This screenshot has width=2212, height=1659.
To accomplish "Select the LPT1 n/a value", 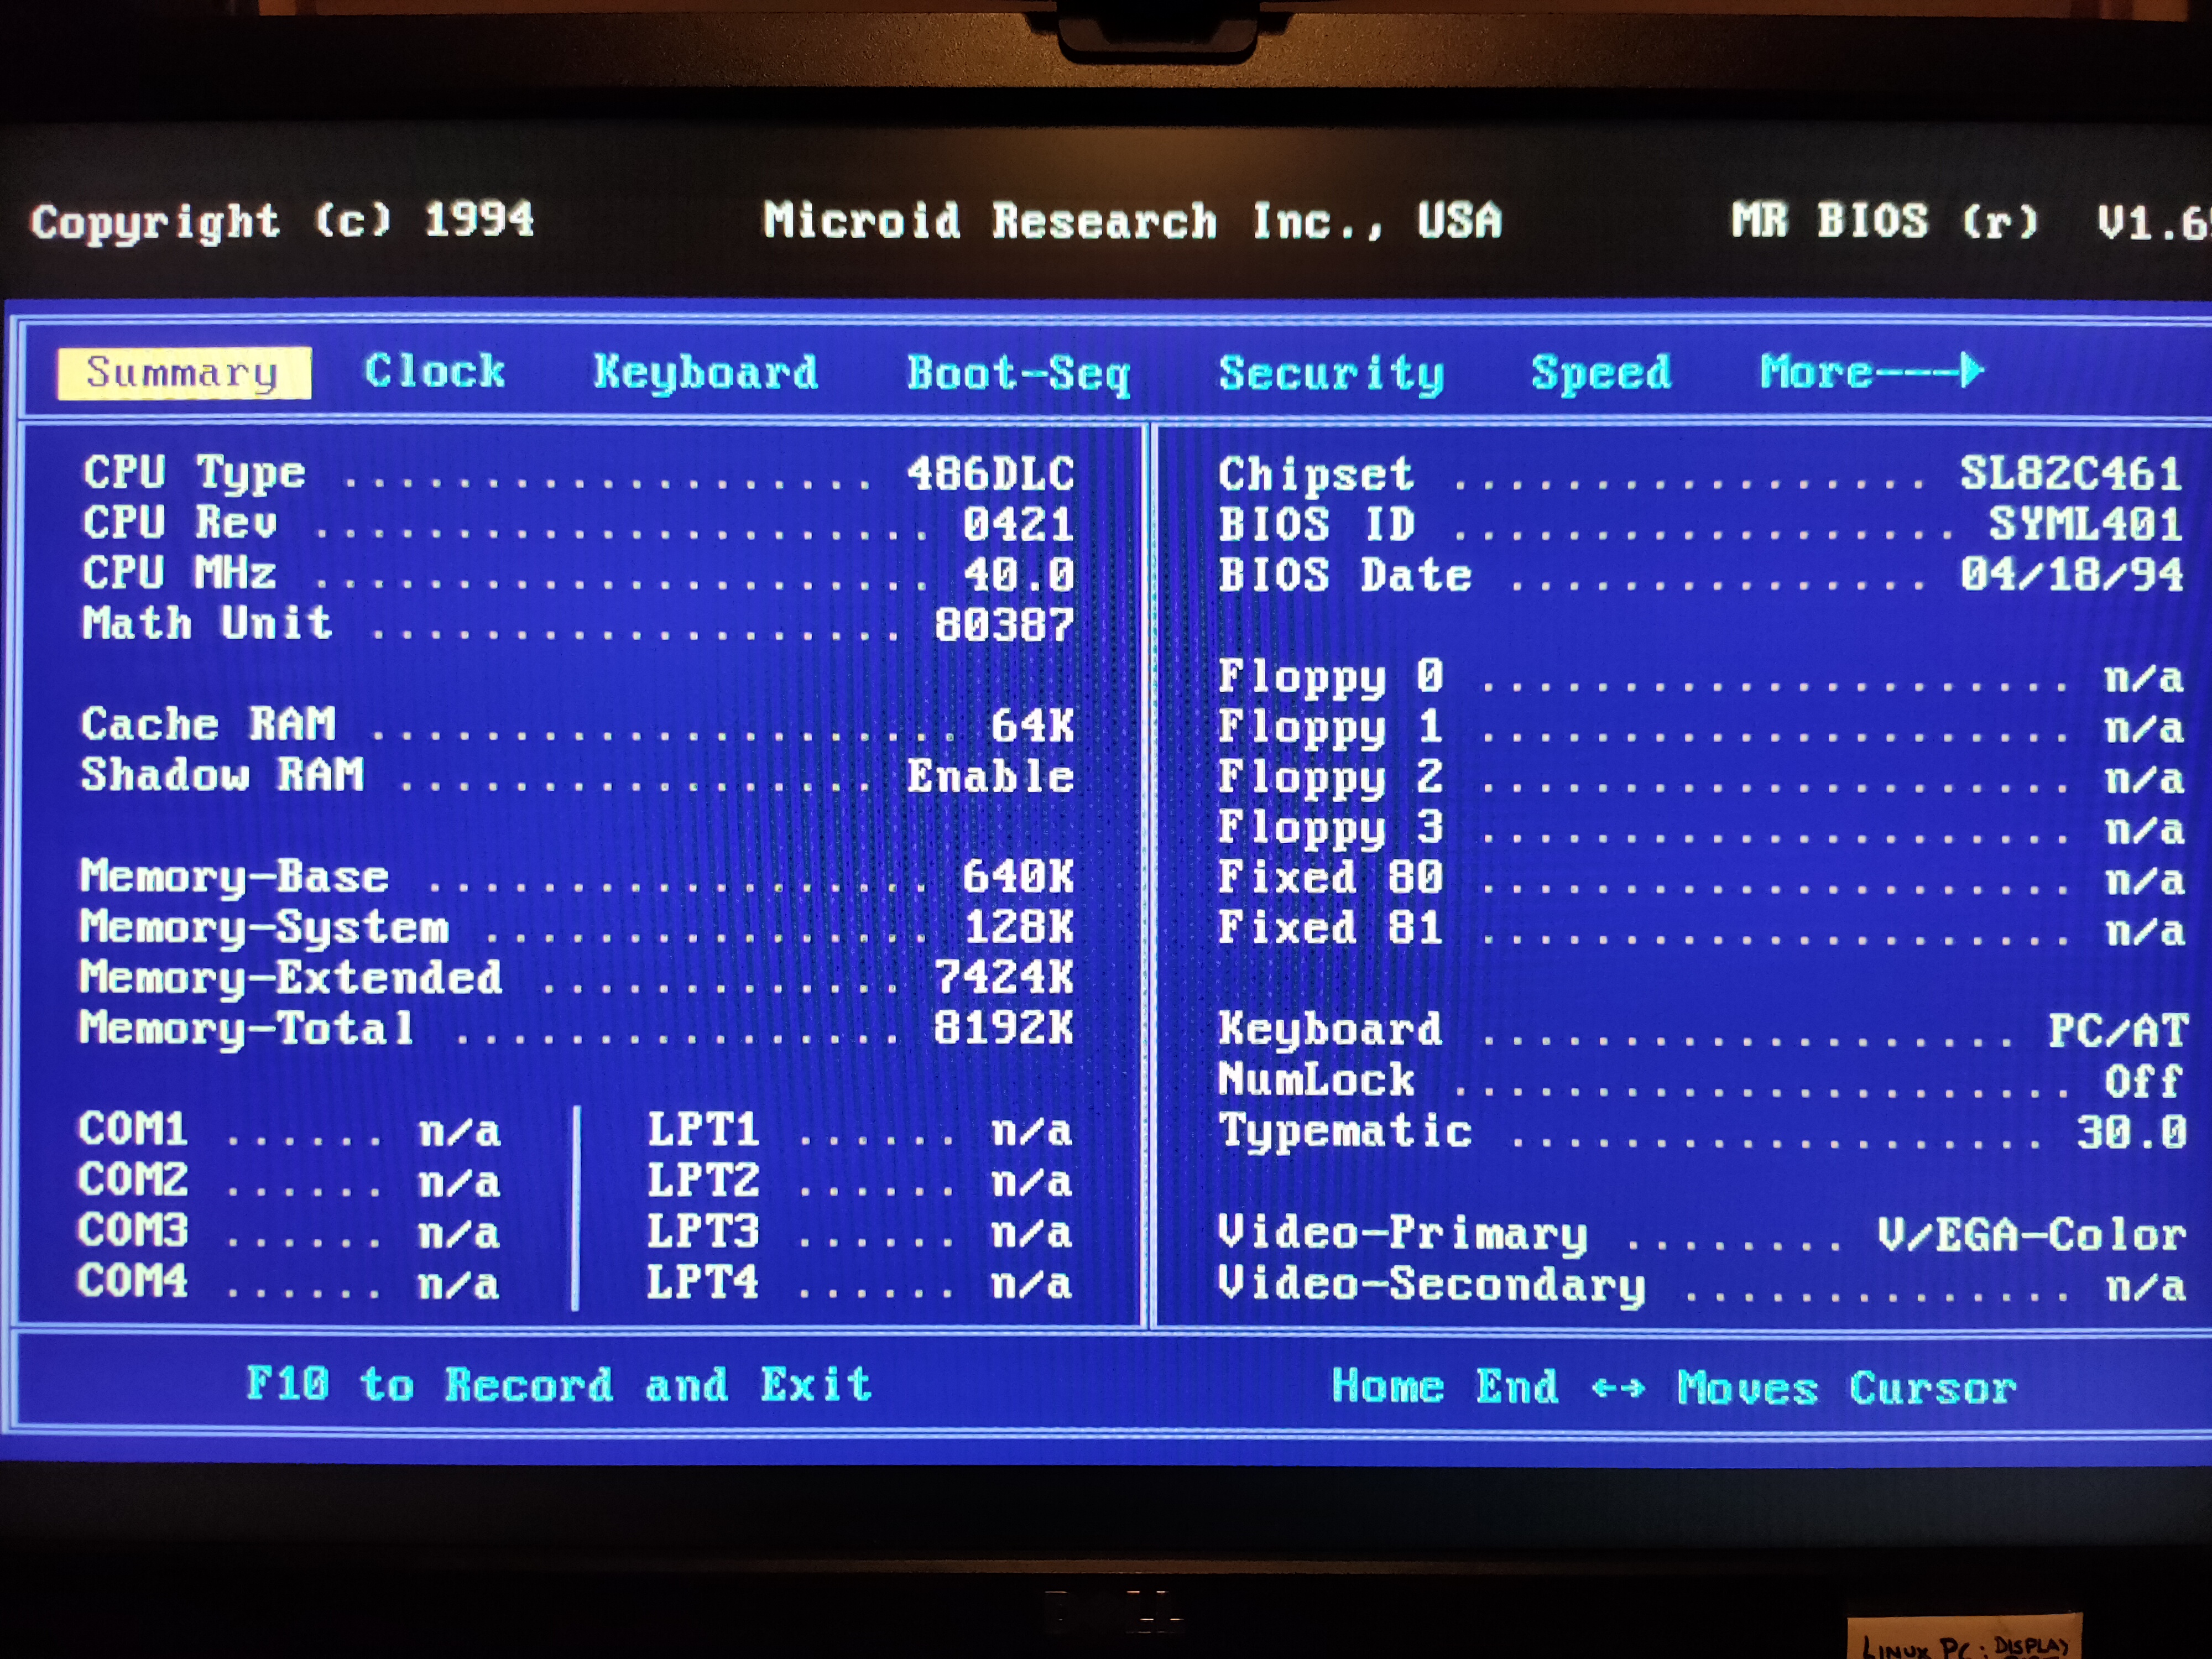I will (1031, 1132).
